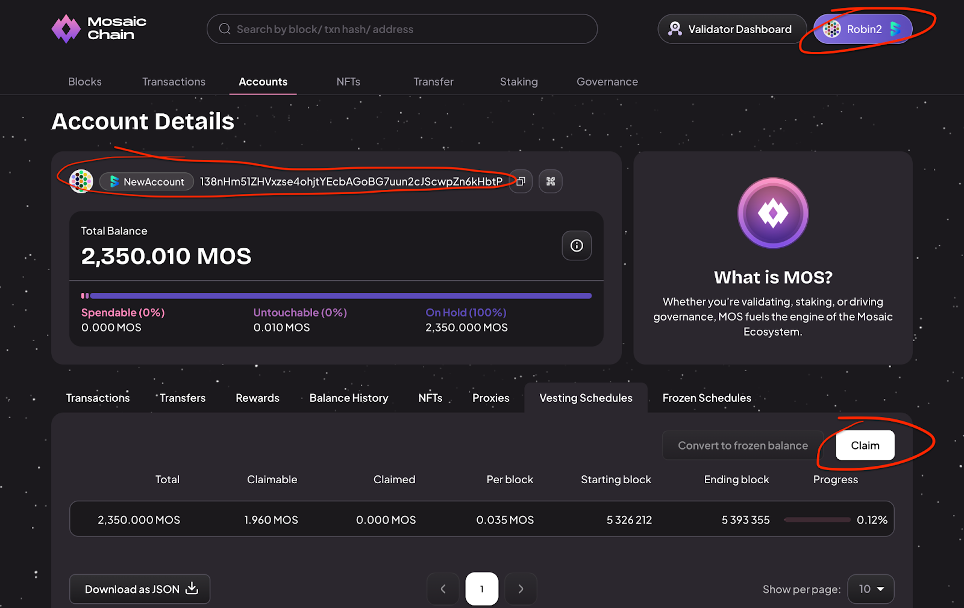Open the Robin2 wallet account menu

coord(863,29)
